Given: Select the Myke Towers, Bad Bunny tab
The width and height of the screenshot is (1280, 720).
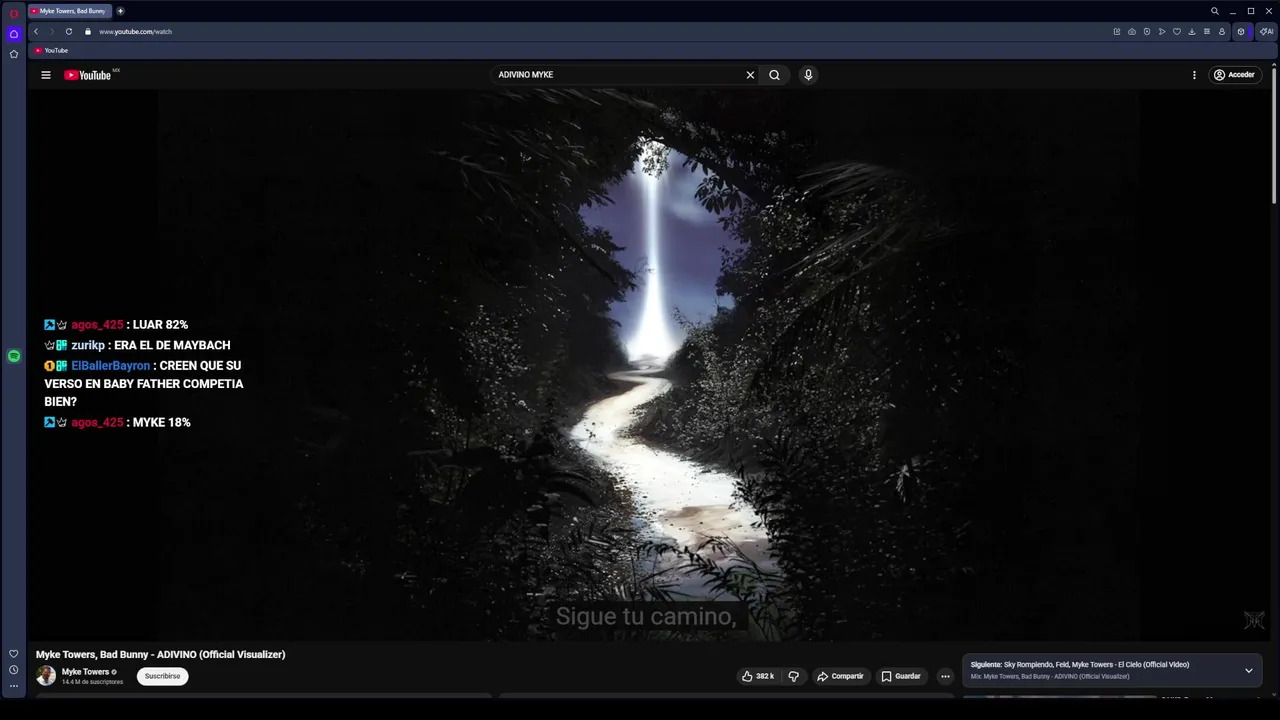Looking at the screenshot, I should tap(69, 11).
